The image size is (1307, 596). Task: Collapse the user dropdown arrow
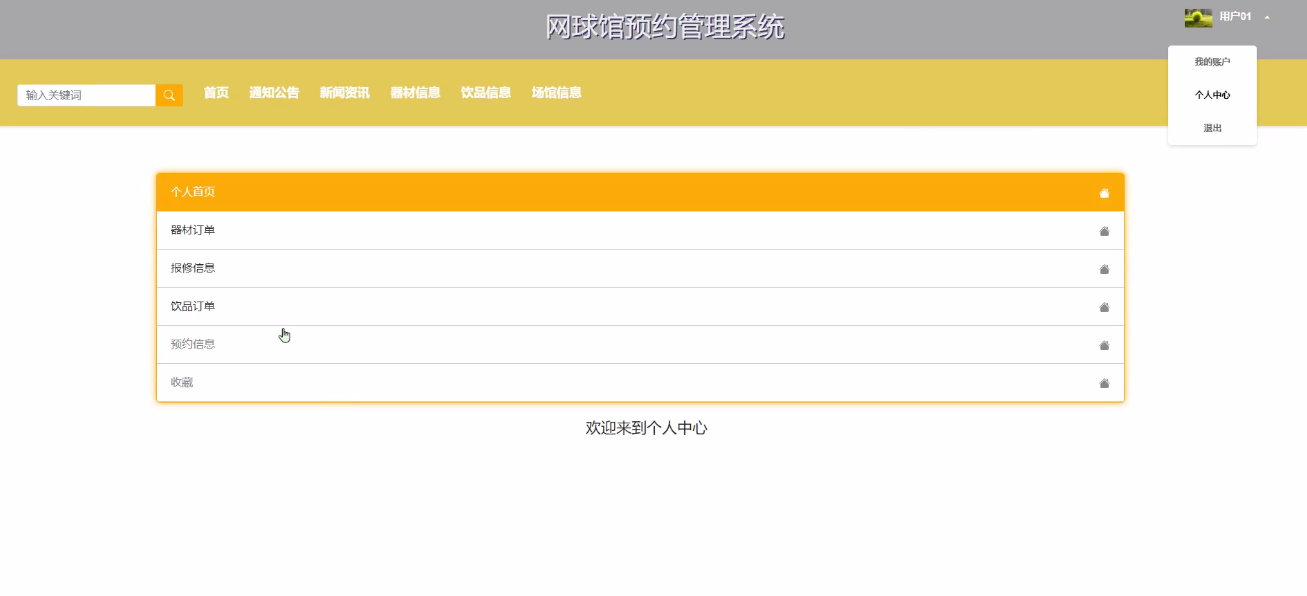click(1267, 17)
